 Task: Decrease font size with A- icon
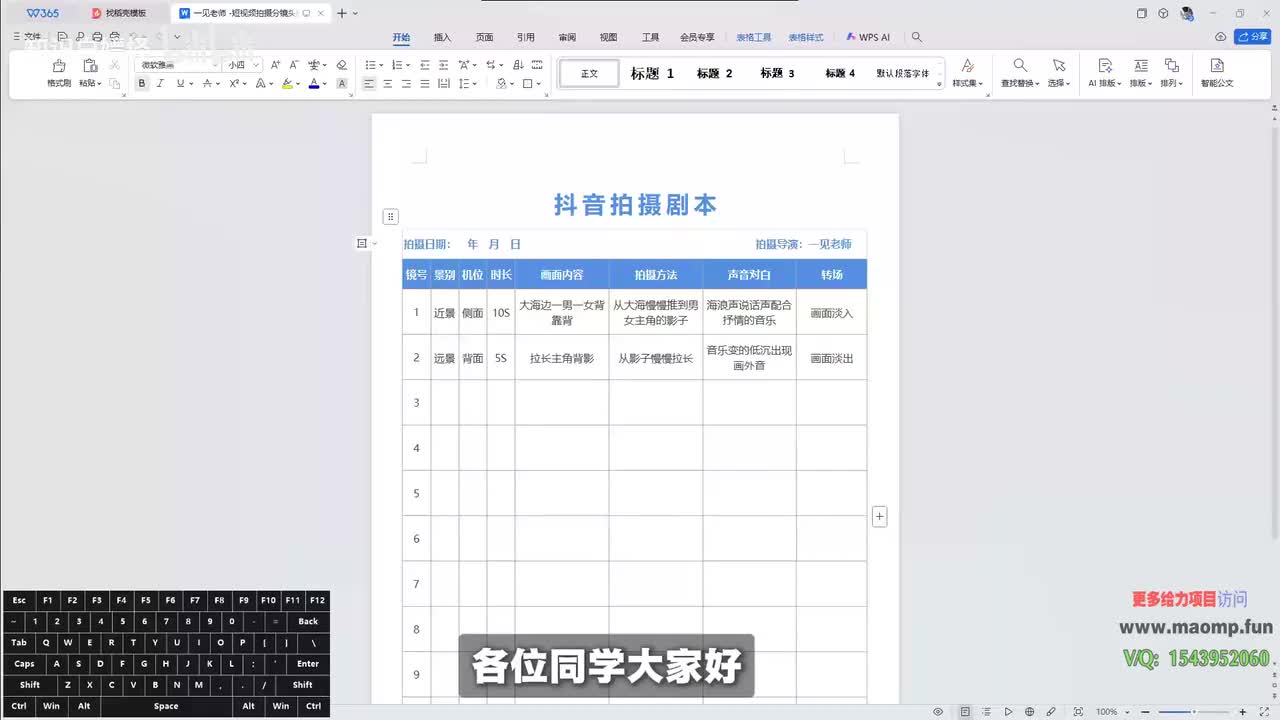(294, 65)
